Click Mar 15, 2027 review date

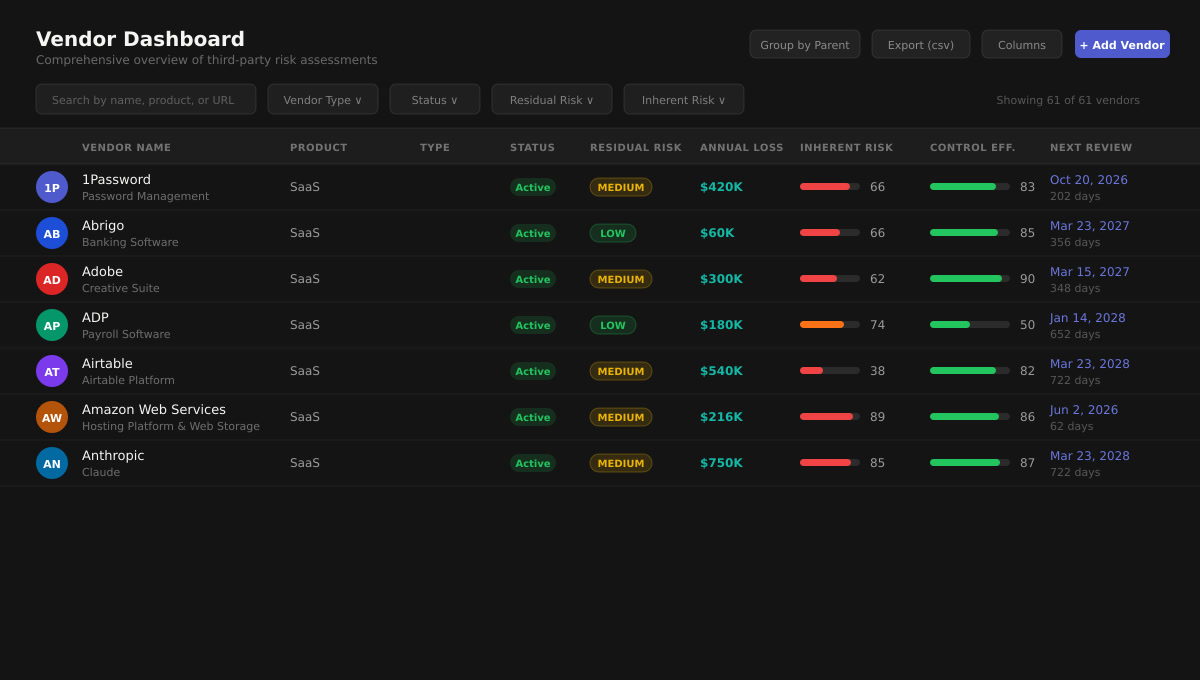[1090, 272]
